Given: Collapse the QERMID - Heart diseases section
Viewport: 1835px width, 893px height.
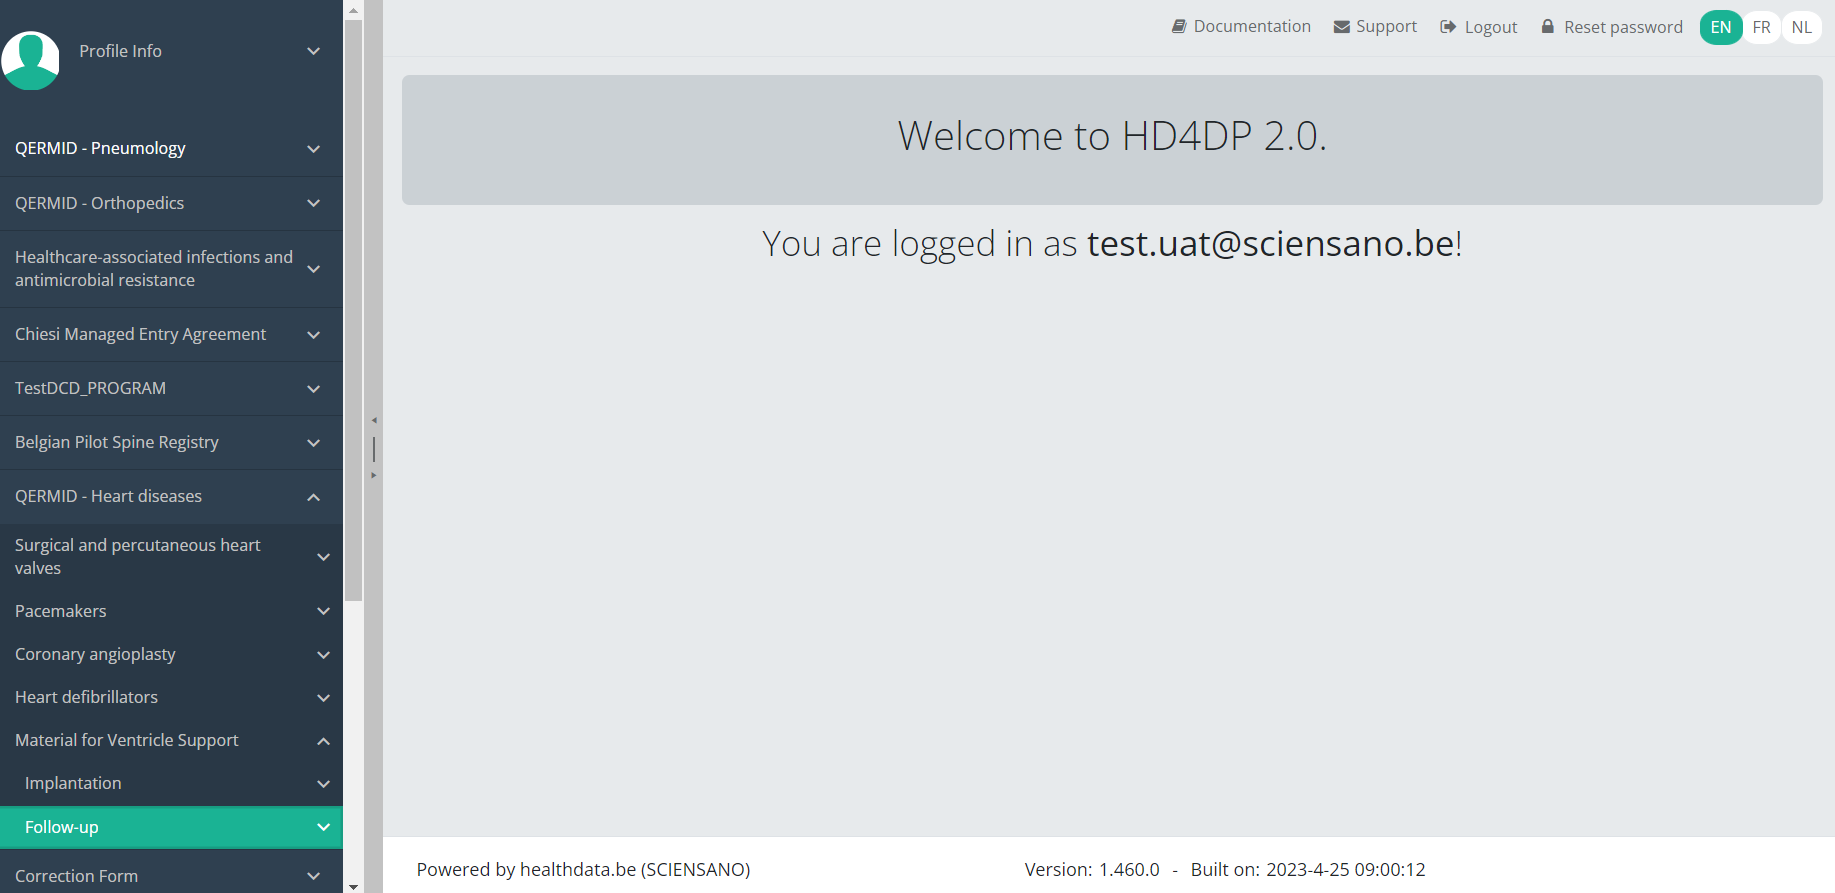Looking at the screenshot, I should pyautogui.click(x=313, y=497).
